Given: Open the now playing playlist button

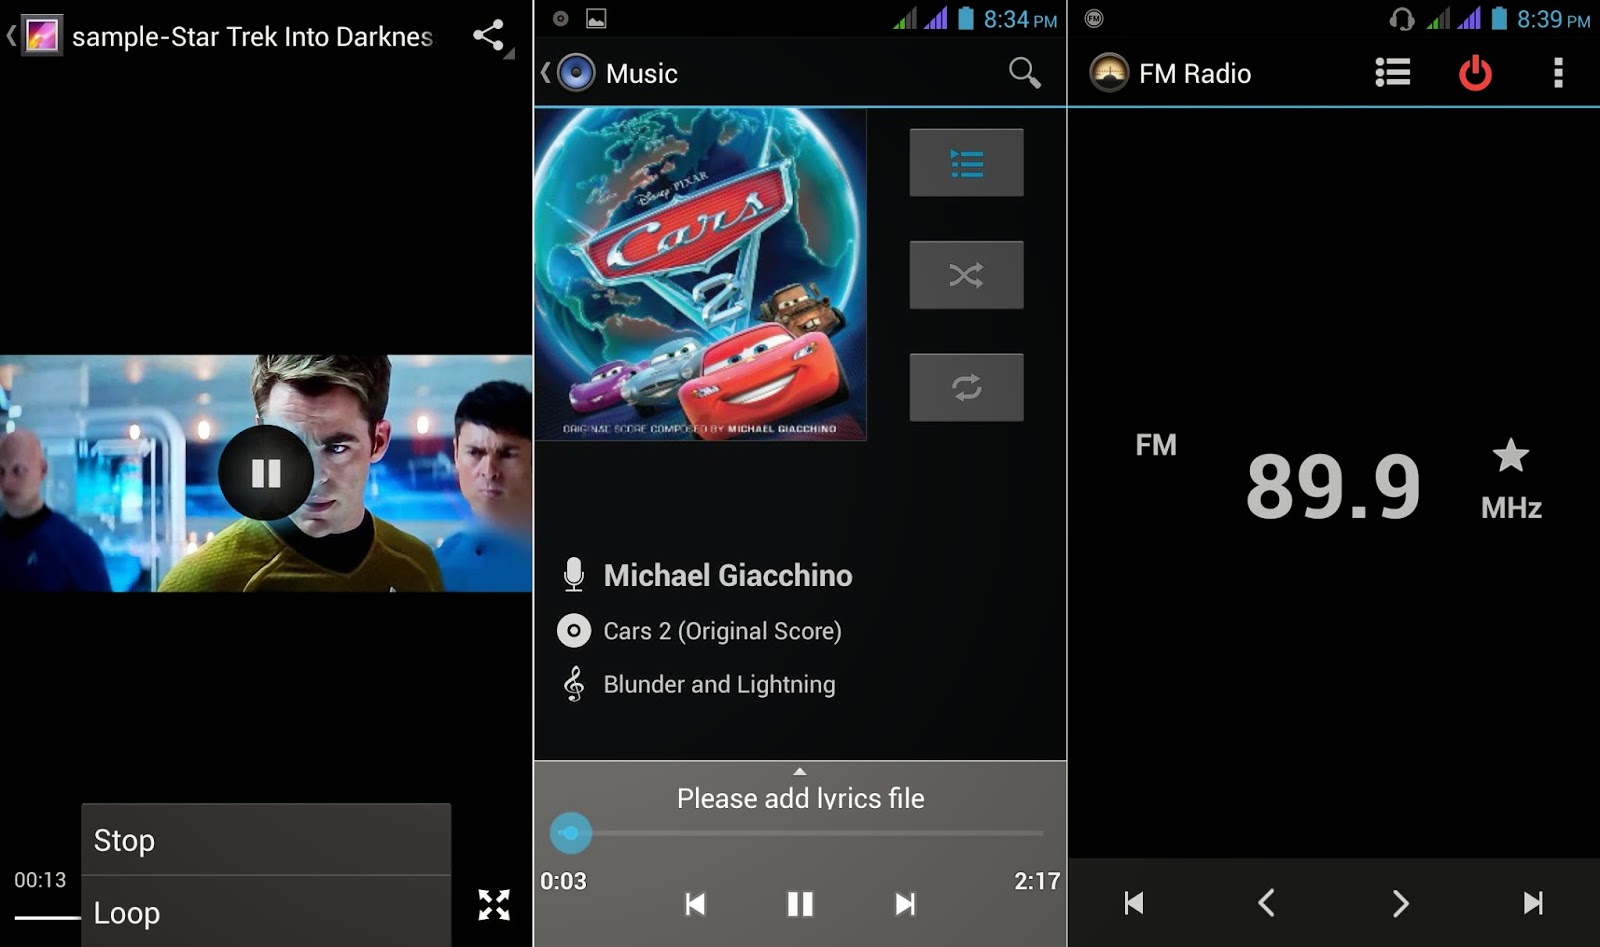Looking at the screenshot, I should (x=966, y=162).
